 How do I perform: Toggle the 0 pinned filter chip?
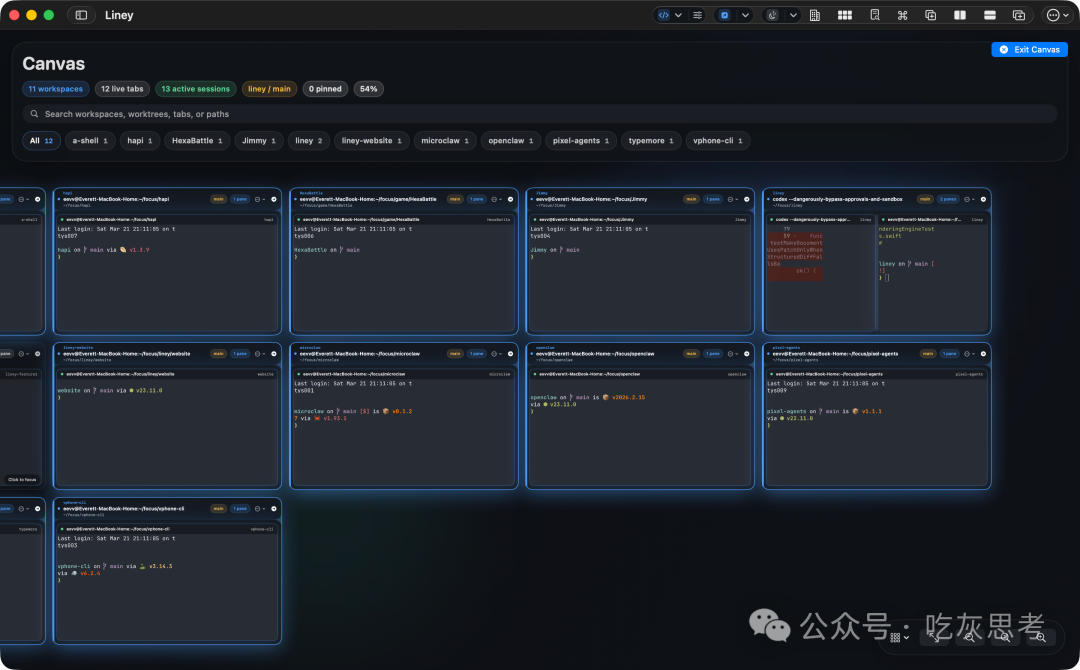[325, 89]
